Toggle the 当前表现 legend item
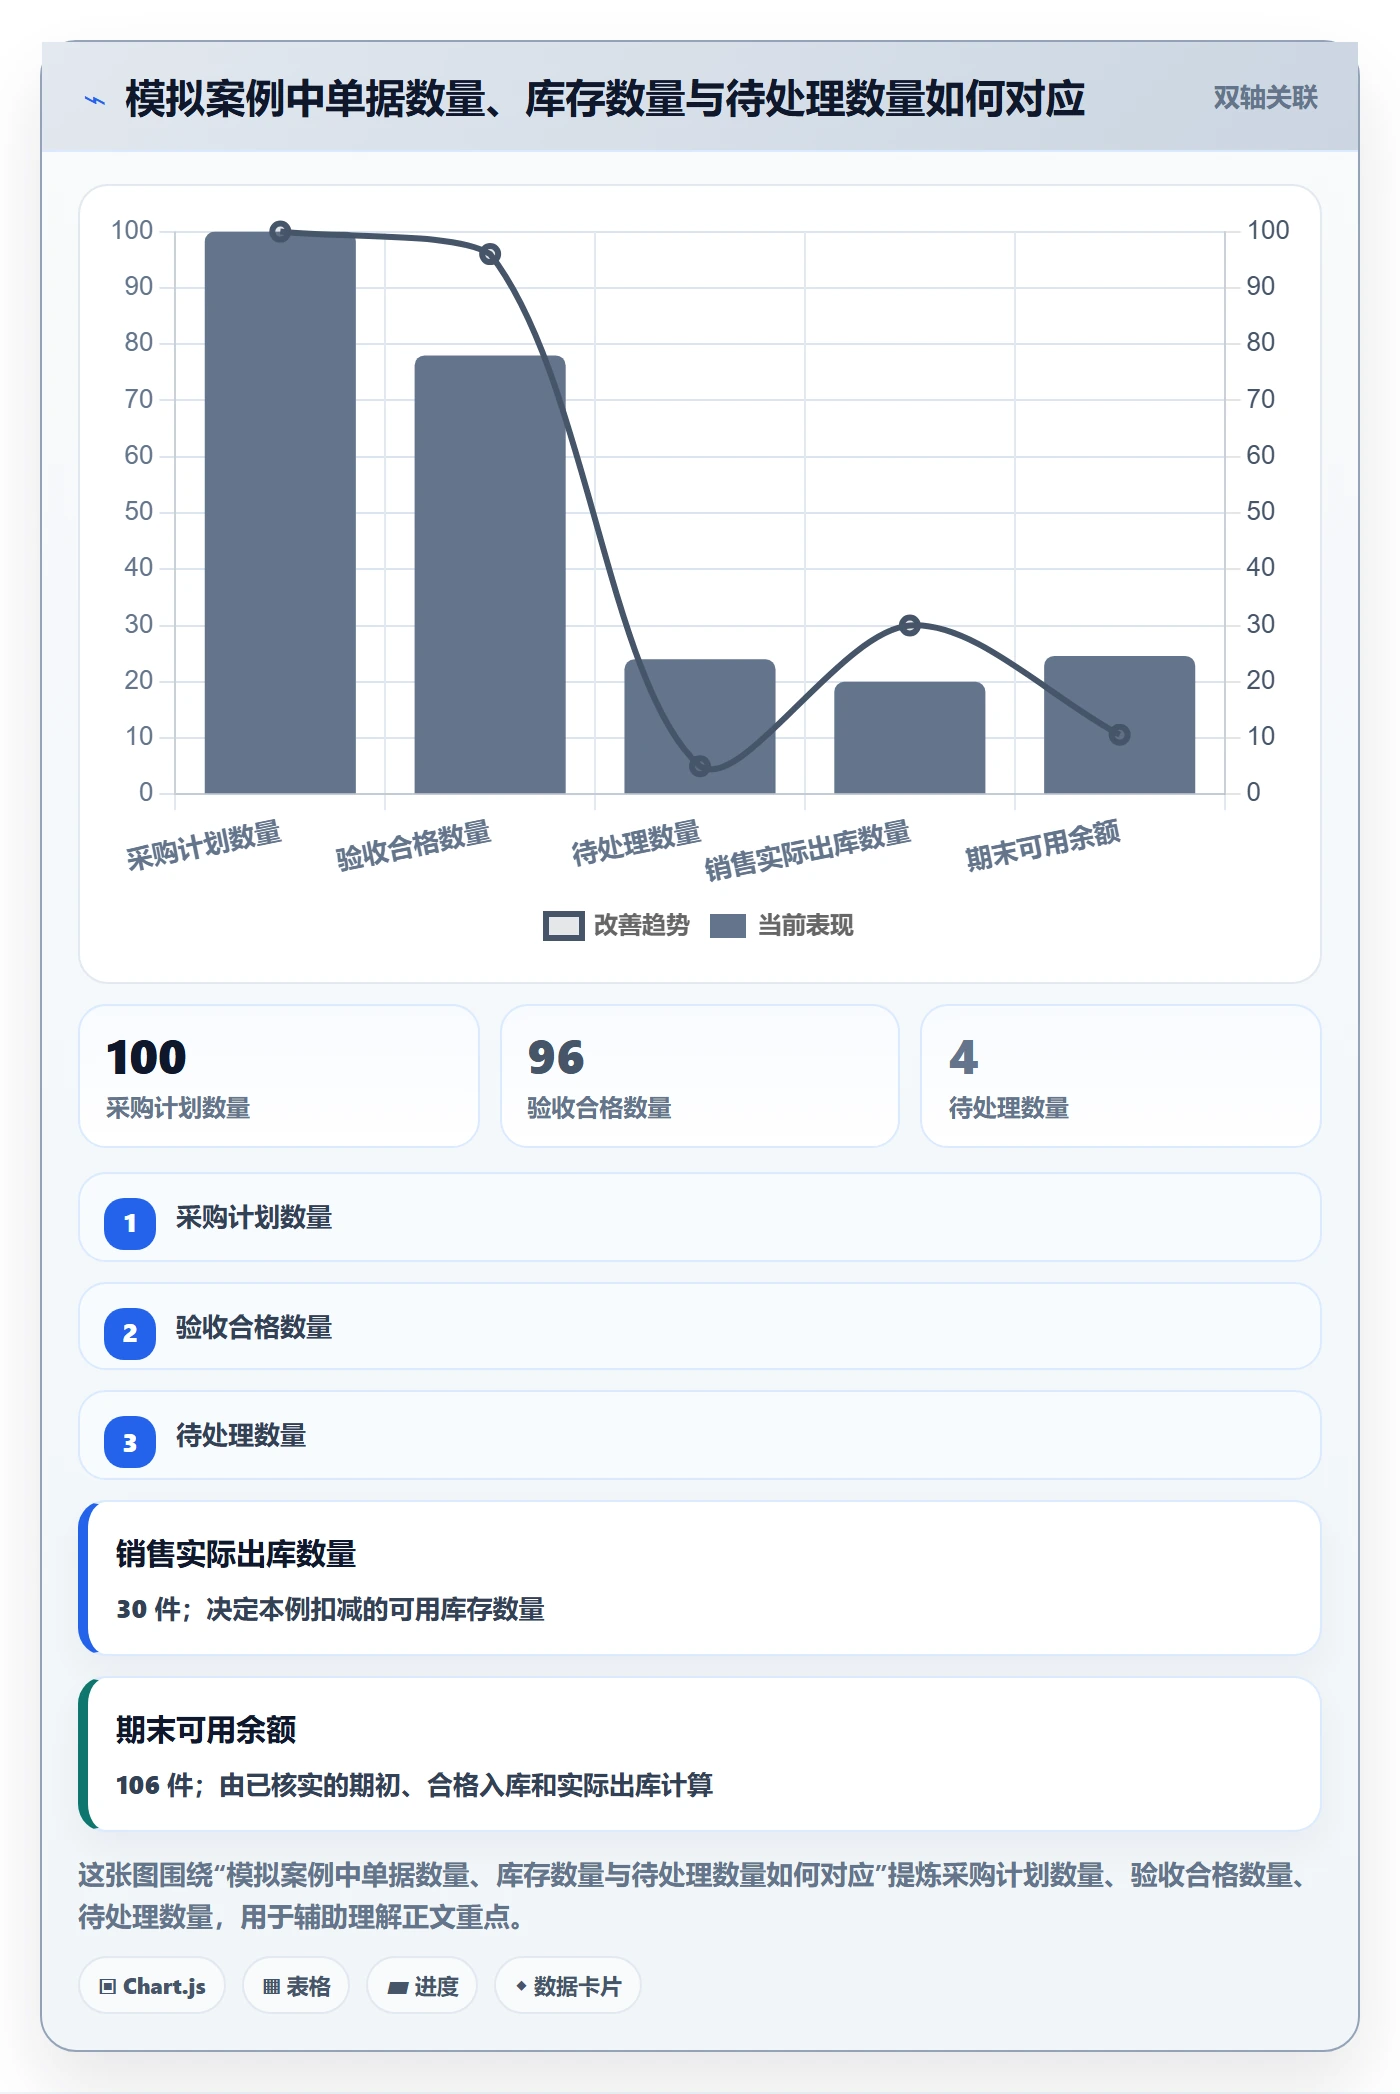This screenshot has width=1400, height=2094. [x=781, y=925]
